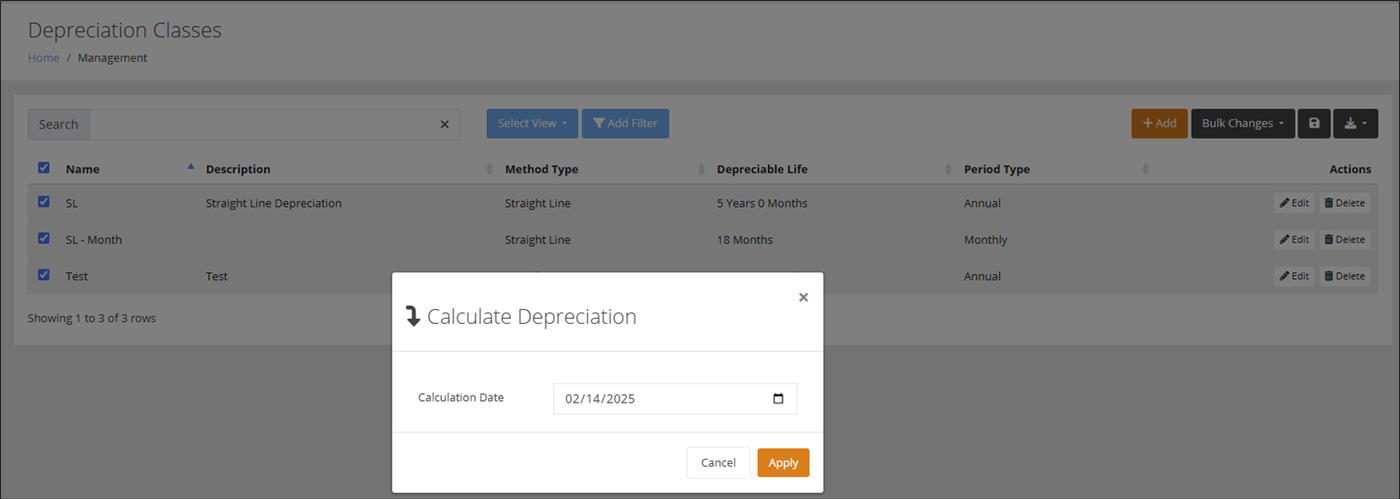Toggle the select-all header checkbox
The image size is (1400, 499).
(x=44, y=168)
